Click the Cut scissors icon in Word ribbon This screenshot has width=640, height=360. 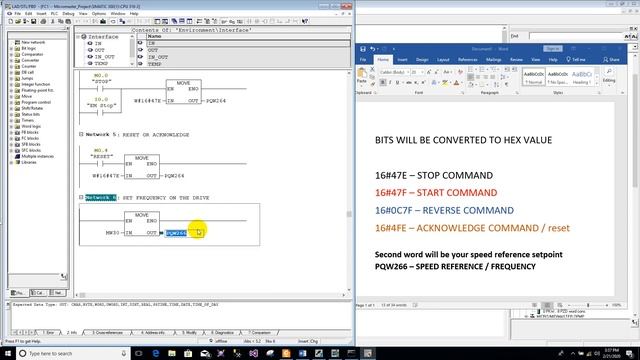pos(372,70)
